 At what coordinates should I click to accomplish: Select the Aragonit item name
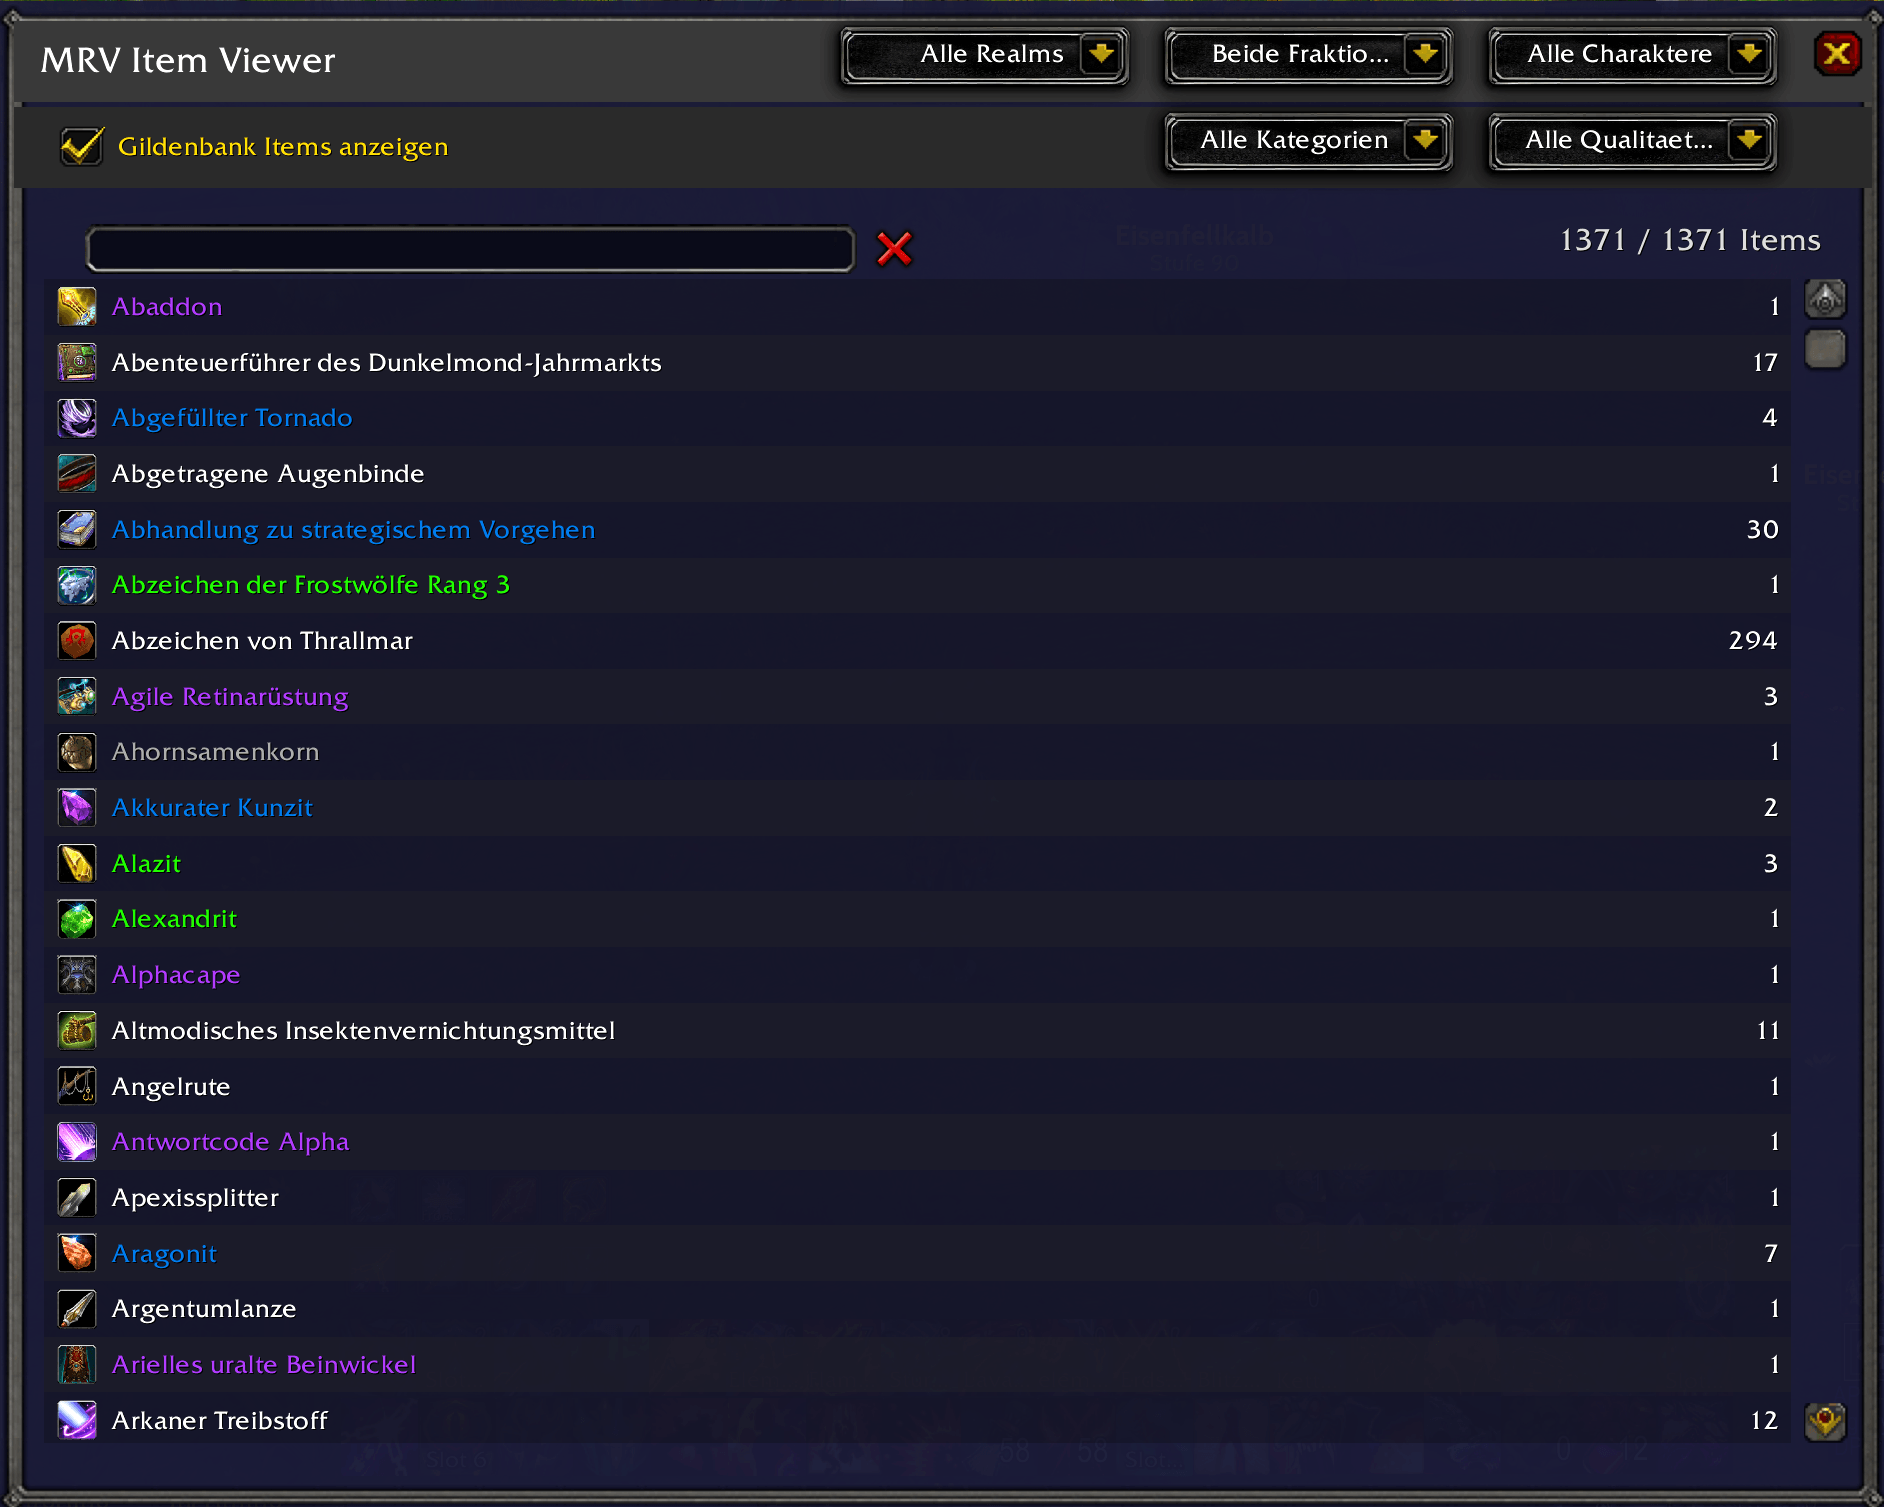(164, 1254)
